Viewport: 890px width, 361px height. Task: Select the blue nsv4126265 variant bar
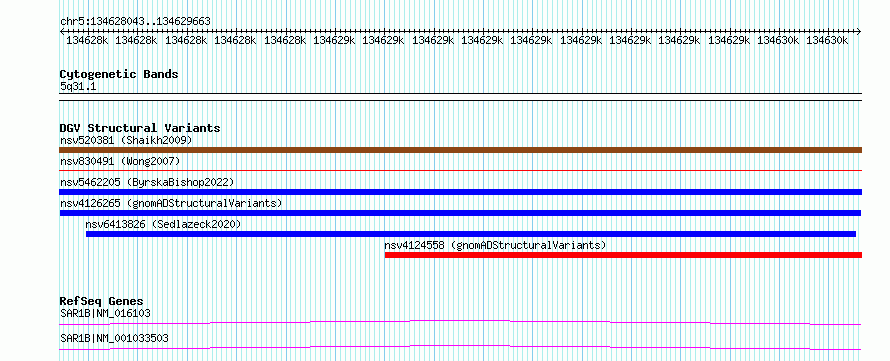coord(460,213)
